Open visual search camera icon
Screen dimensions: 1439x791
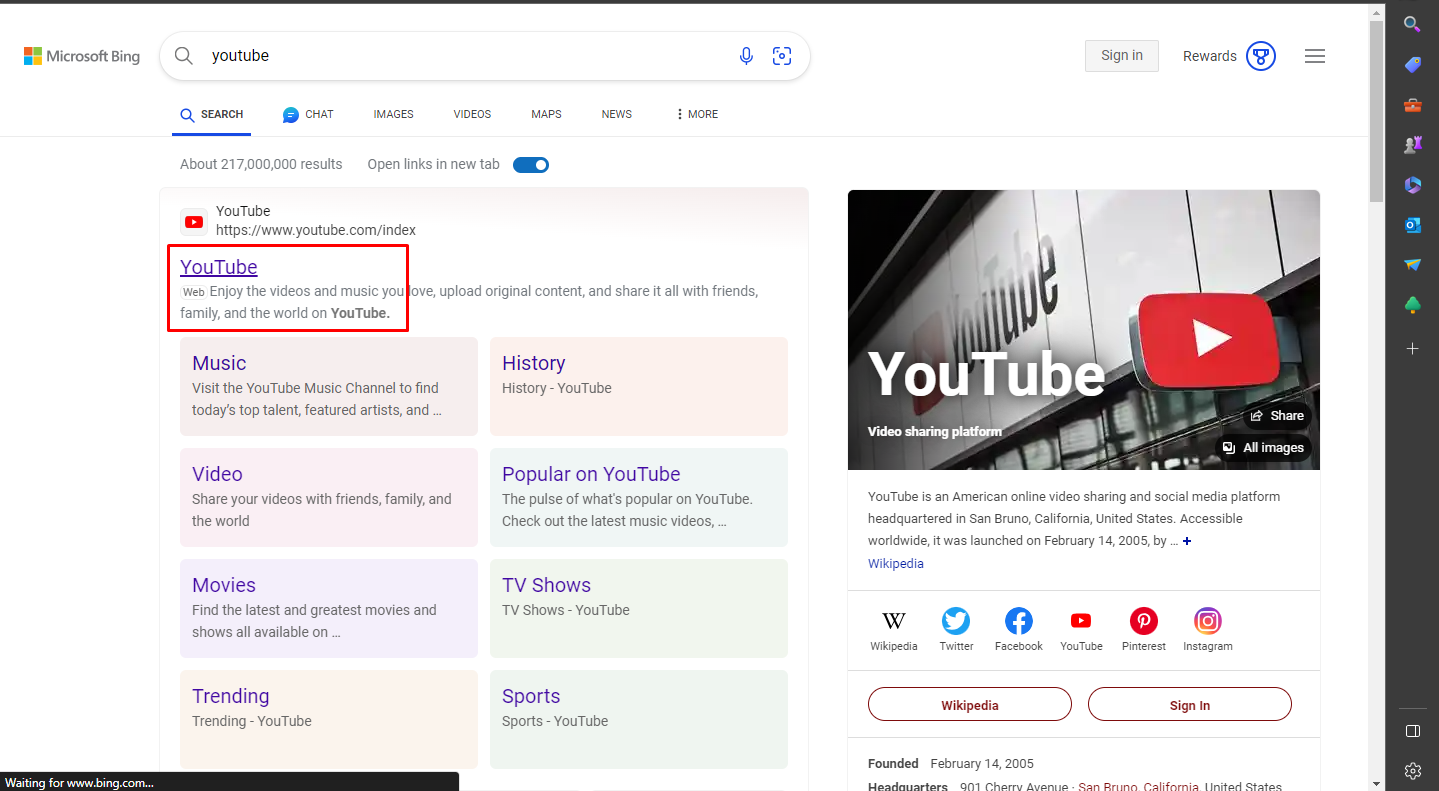pyautogui.click(x=782, y=56)
